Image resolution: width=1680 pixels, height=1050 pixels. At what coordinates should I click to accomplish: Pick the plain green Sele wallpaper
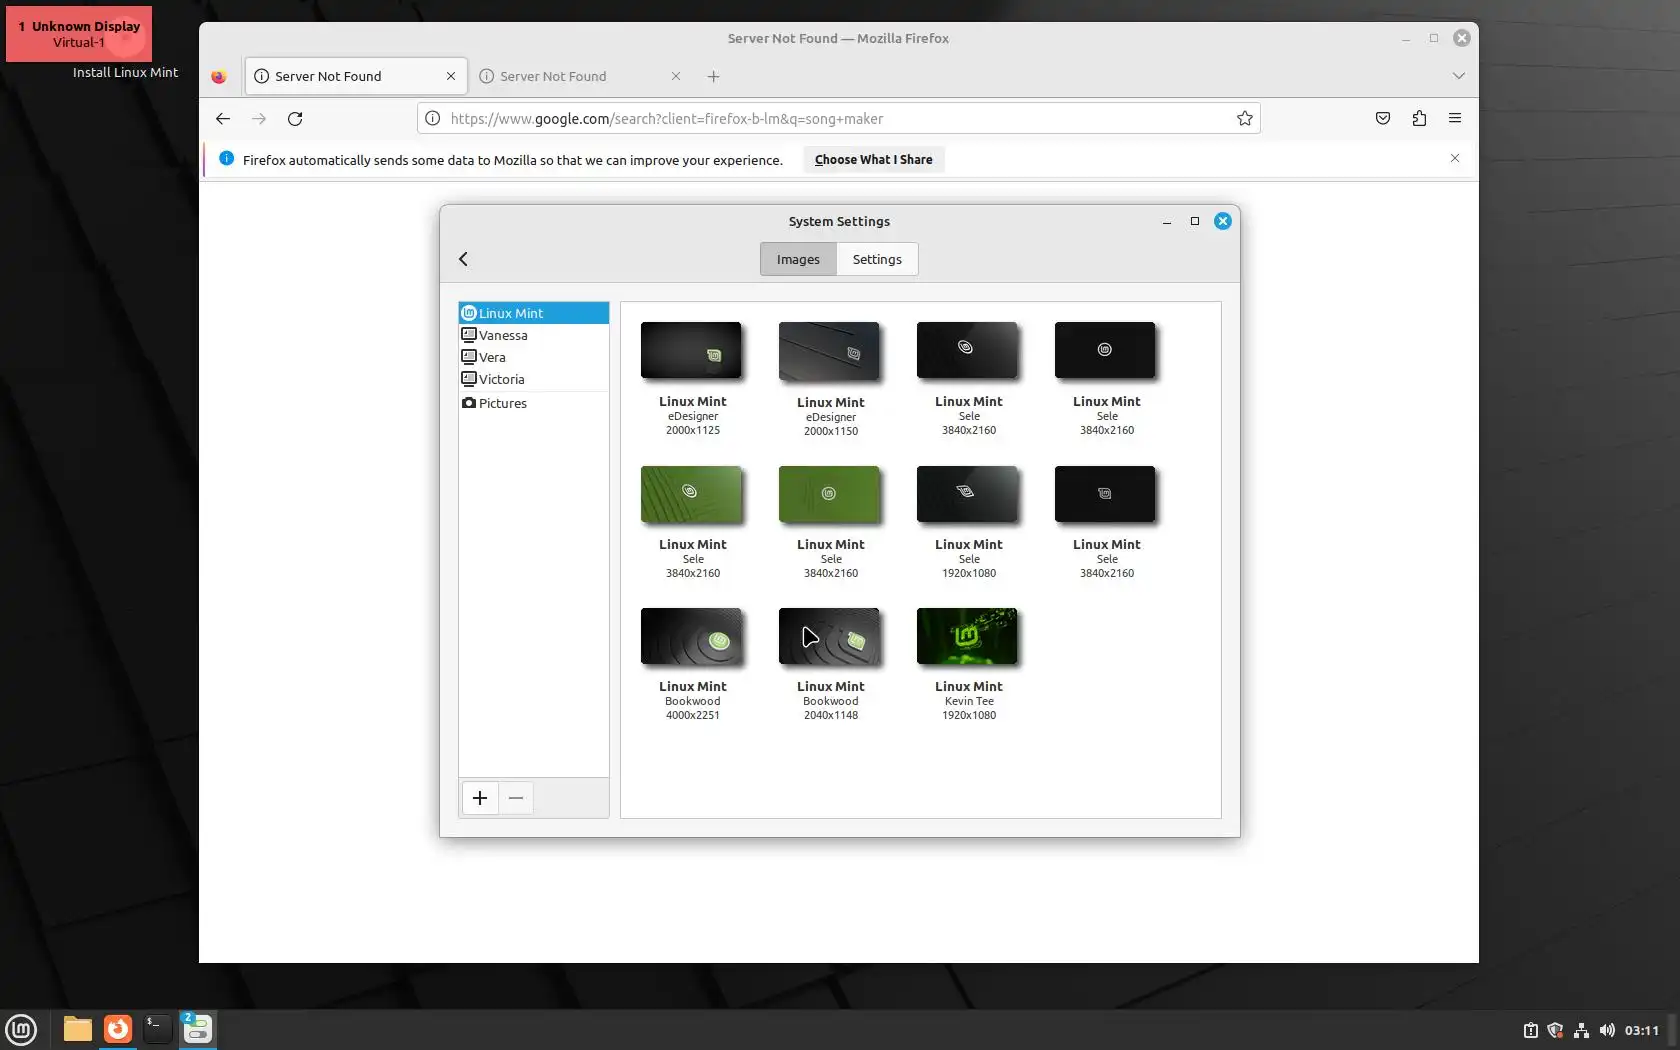click(830, 494)
